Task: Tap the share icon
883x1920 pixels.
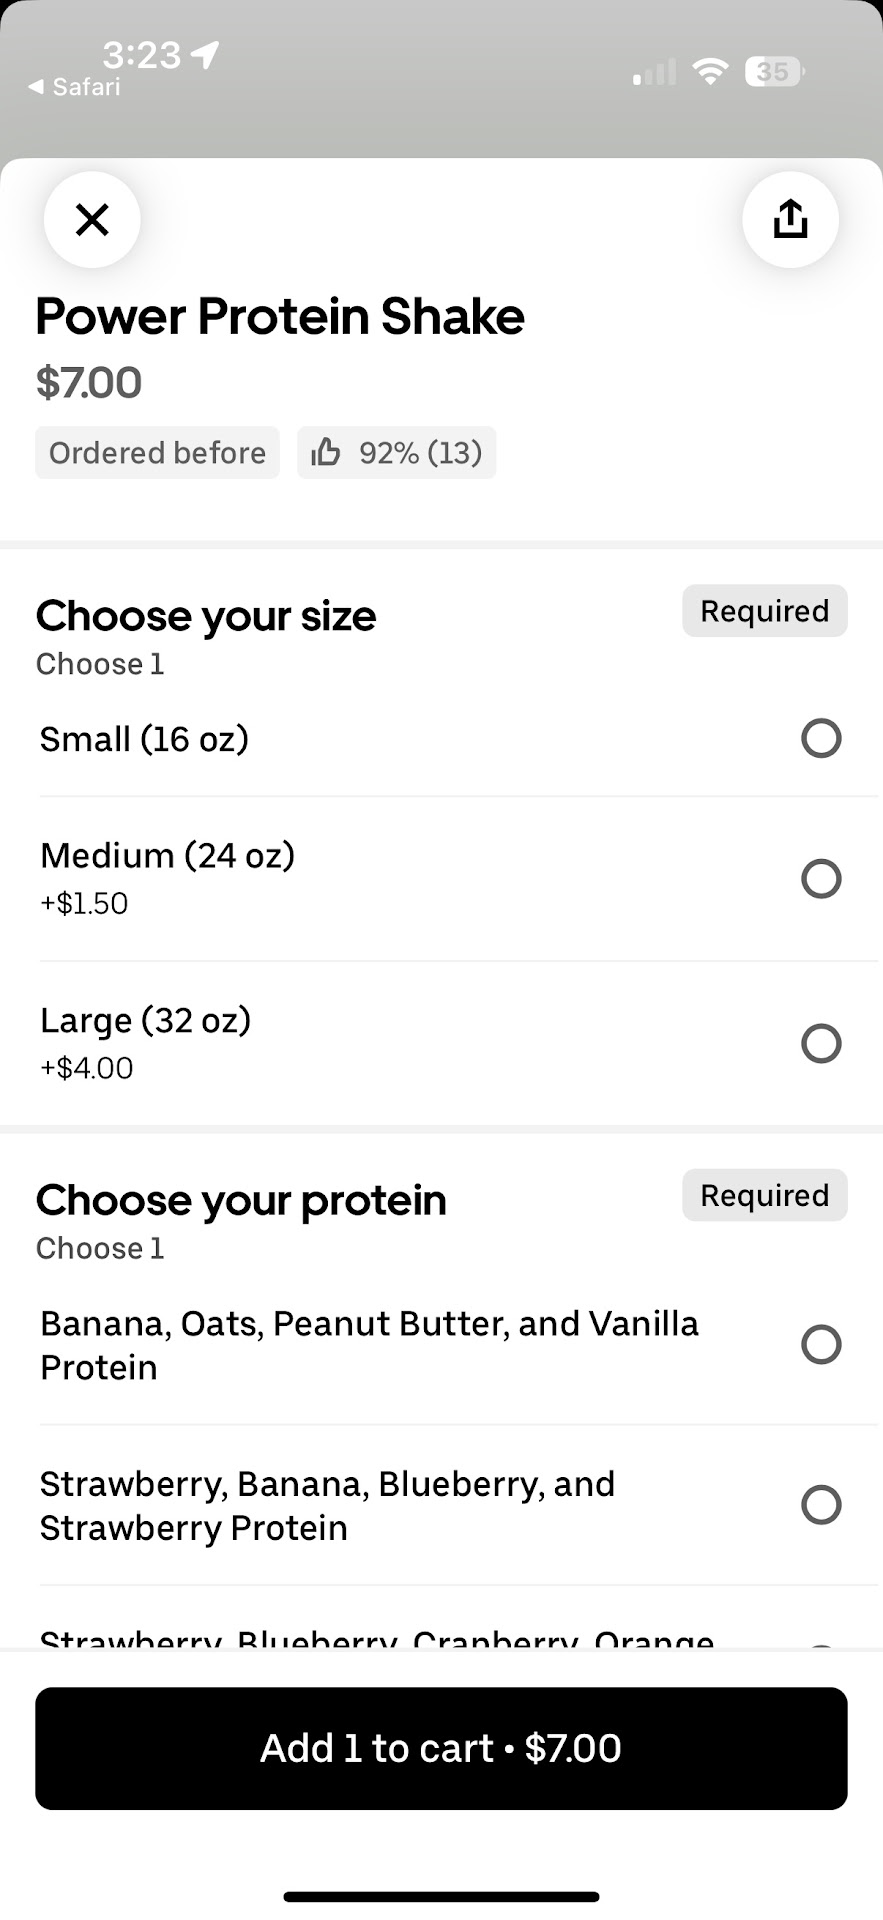Action: 790,219
